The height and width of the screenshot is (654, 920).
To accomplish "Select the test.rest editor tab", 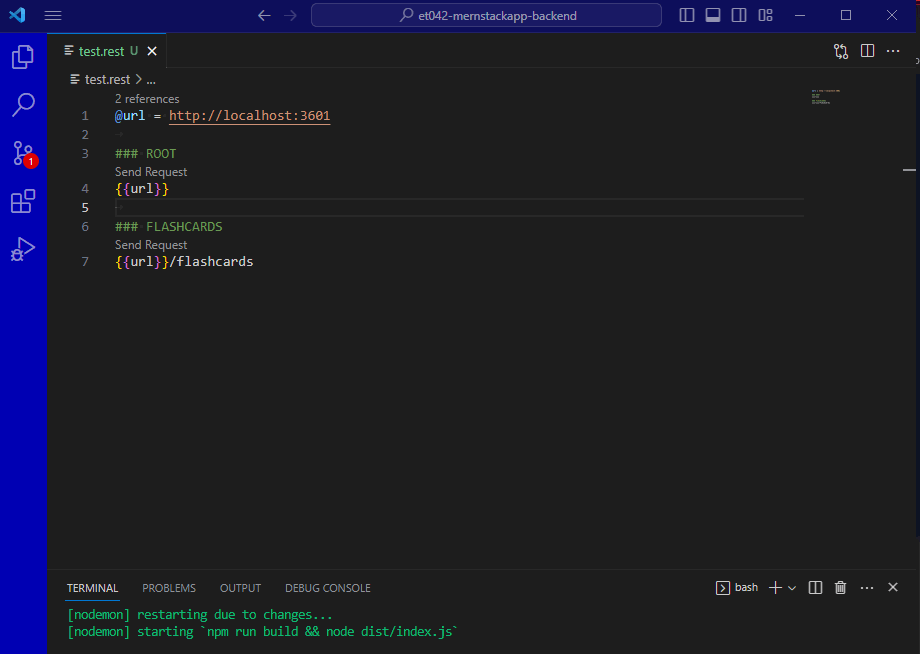I will click(107, 51).
